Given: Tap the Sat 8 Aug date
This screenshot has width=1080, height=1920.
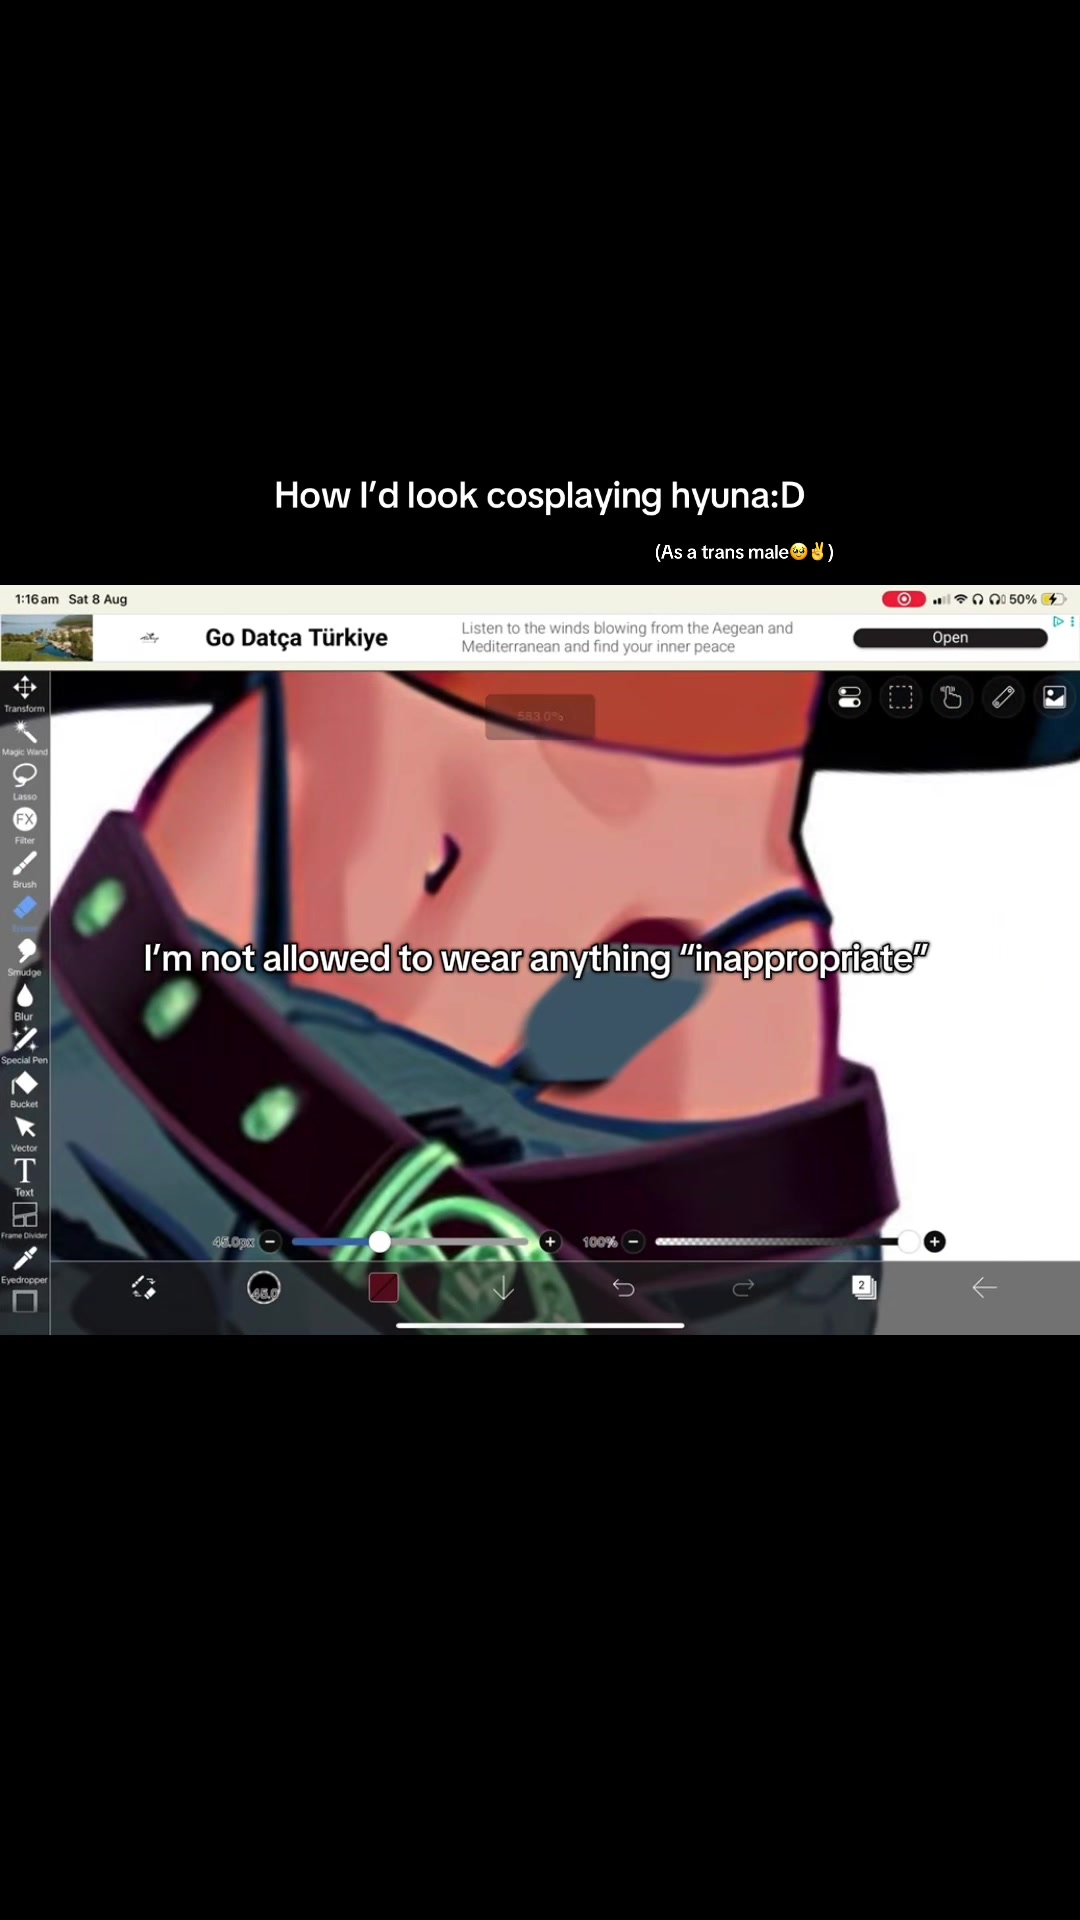Looking at the screenshot, I should click(x=98, y=599).
